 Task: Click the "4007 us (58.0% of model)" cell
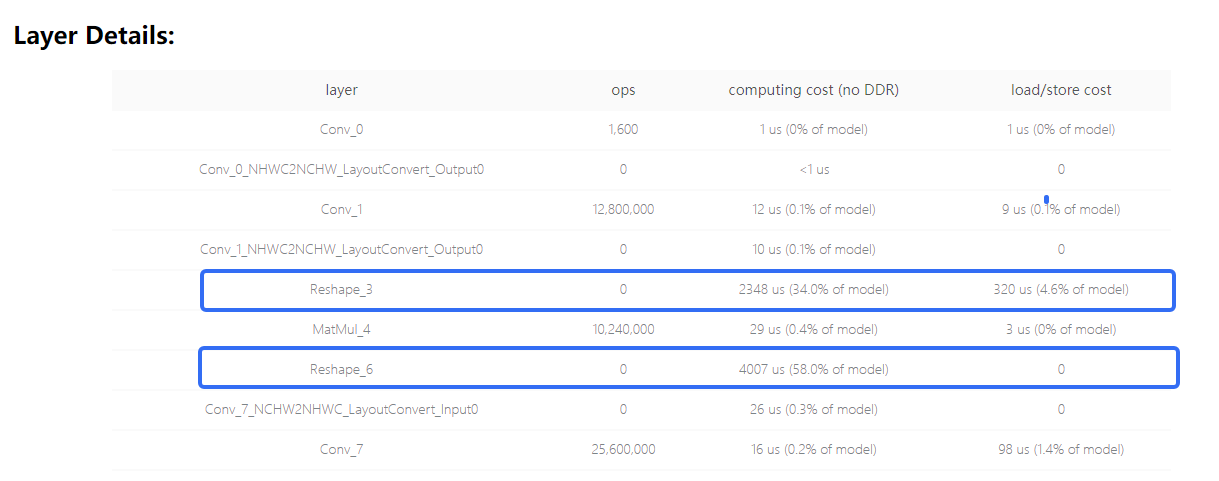[813, 369]
